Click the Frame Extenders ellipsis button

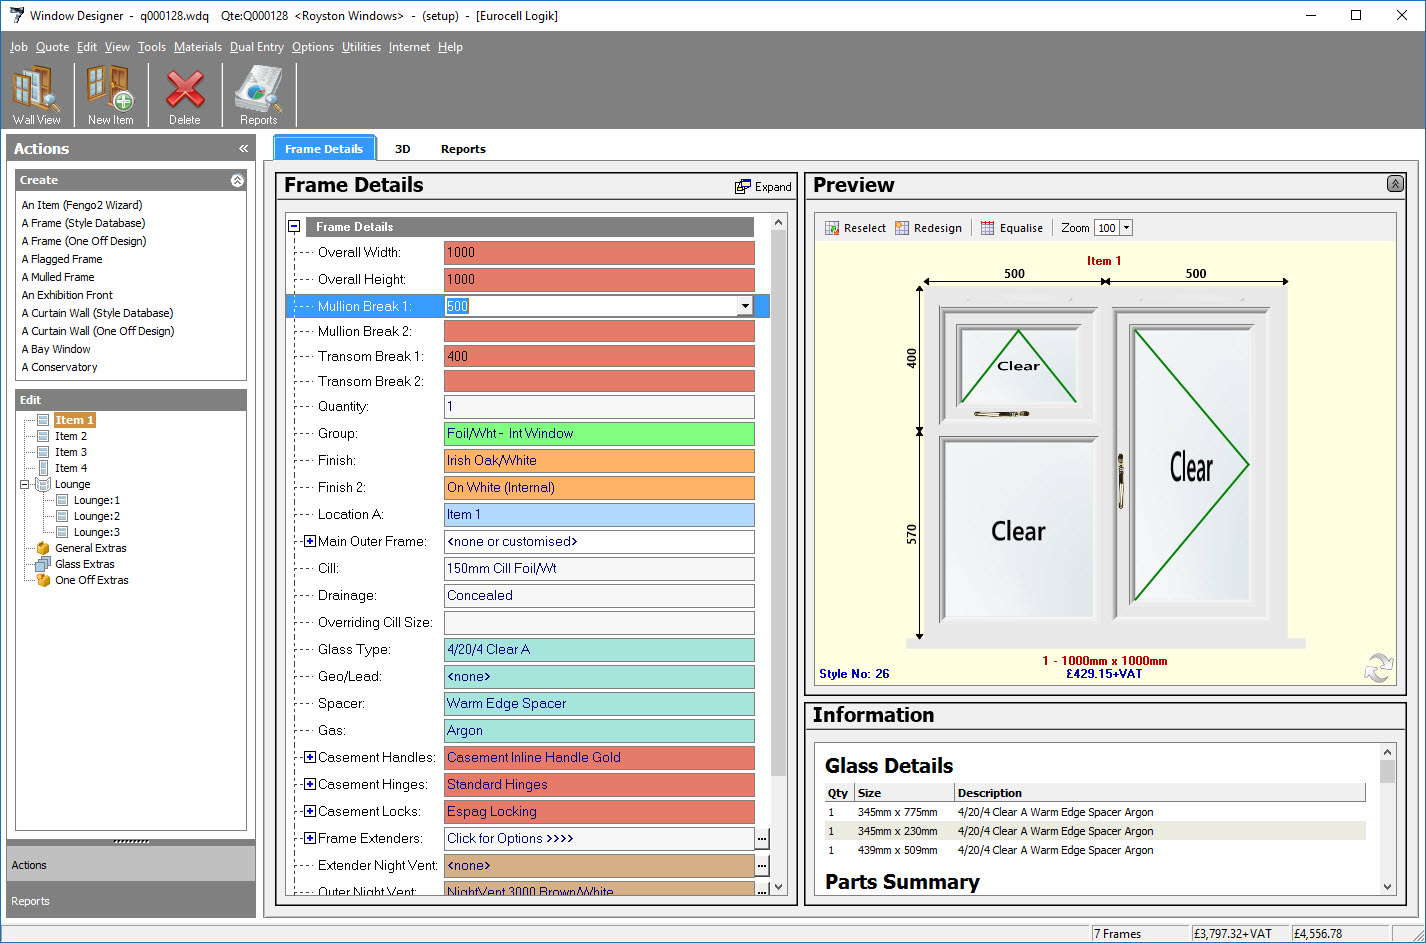(762, 839)
